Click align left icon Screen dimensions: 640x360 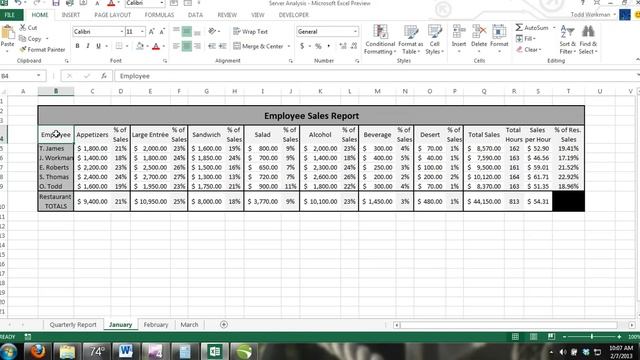click(176, 46)
